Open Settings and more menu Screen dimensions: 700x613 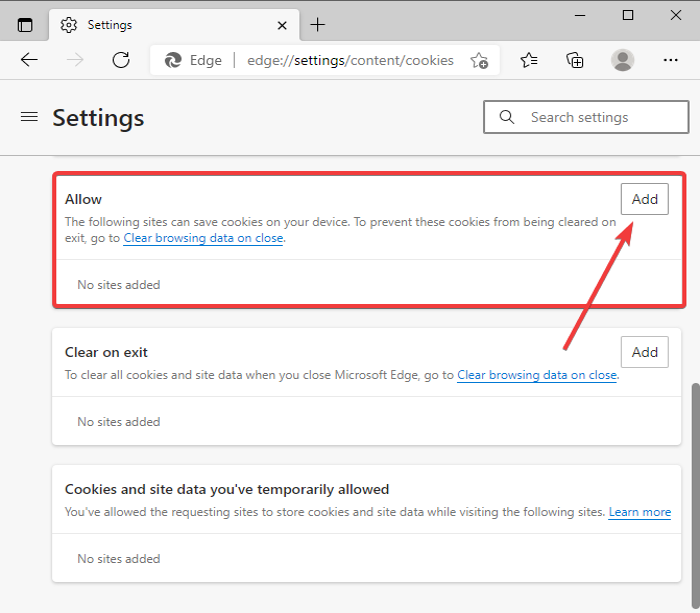tap(670, 60)
